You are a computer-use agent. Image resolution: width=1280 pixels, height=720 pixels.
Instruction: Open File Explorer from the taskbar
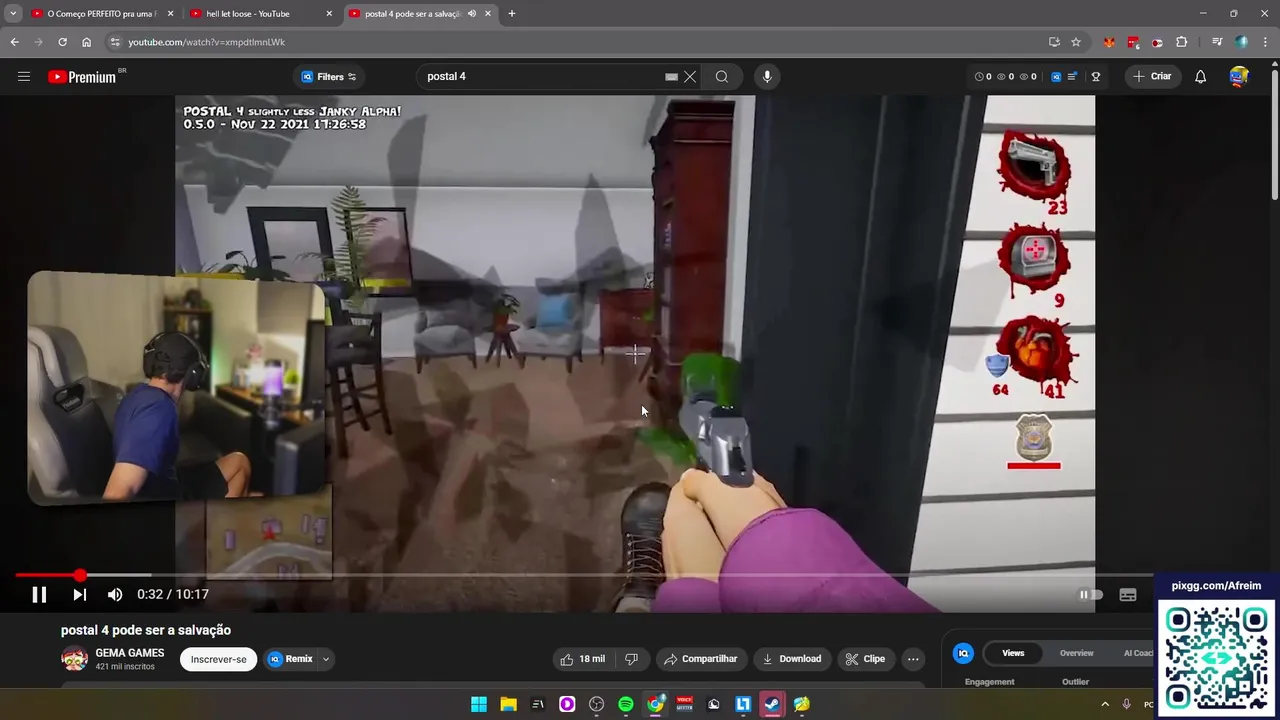[x=508, y=704]
